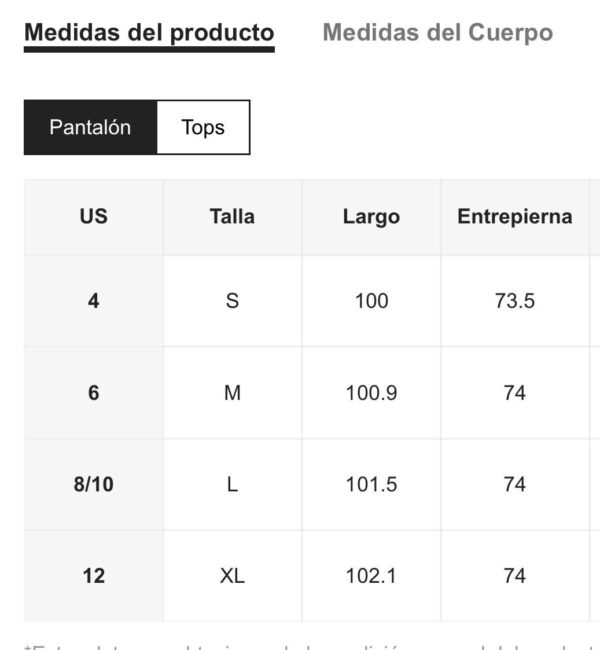Select the Pantalón segment button
This screenshot has height=650, width=600.
(90, 127)
